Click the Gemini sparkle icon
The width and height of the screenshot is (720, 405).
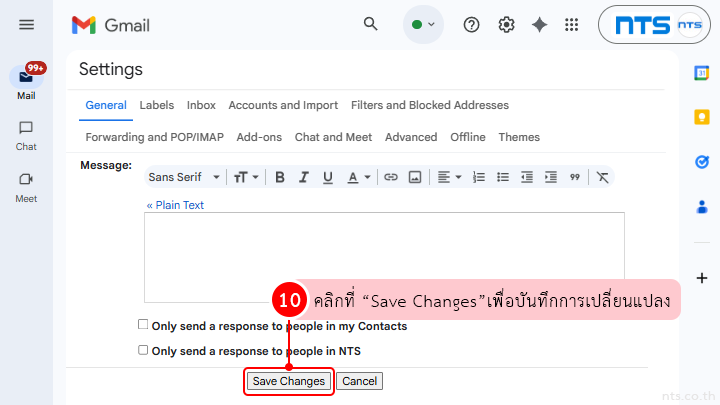point(539,25)
